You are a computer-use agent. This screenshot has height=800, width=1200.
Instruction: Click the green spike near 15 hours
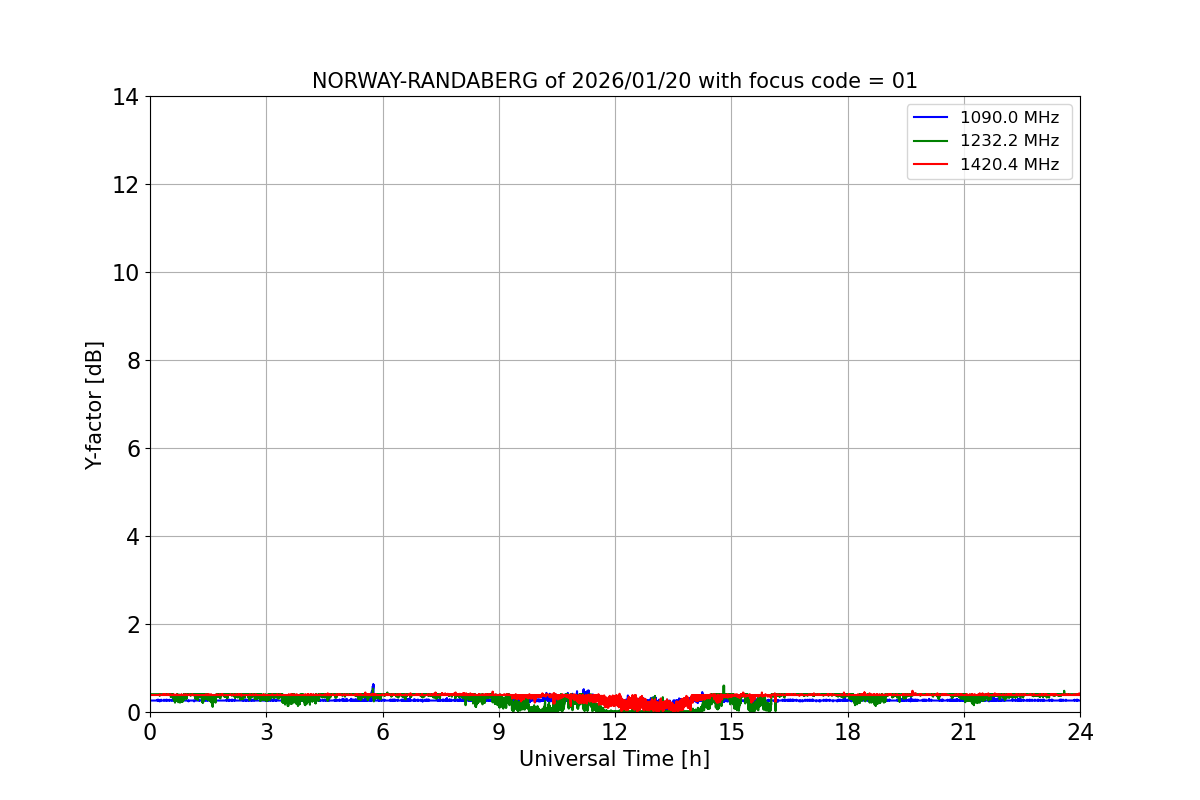pos(724,689)
